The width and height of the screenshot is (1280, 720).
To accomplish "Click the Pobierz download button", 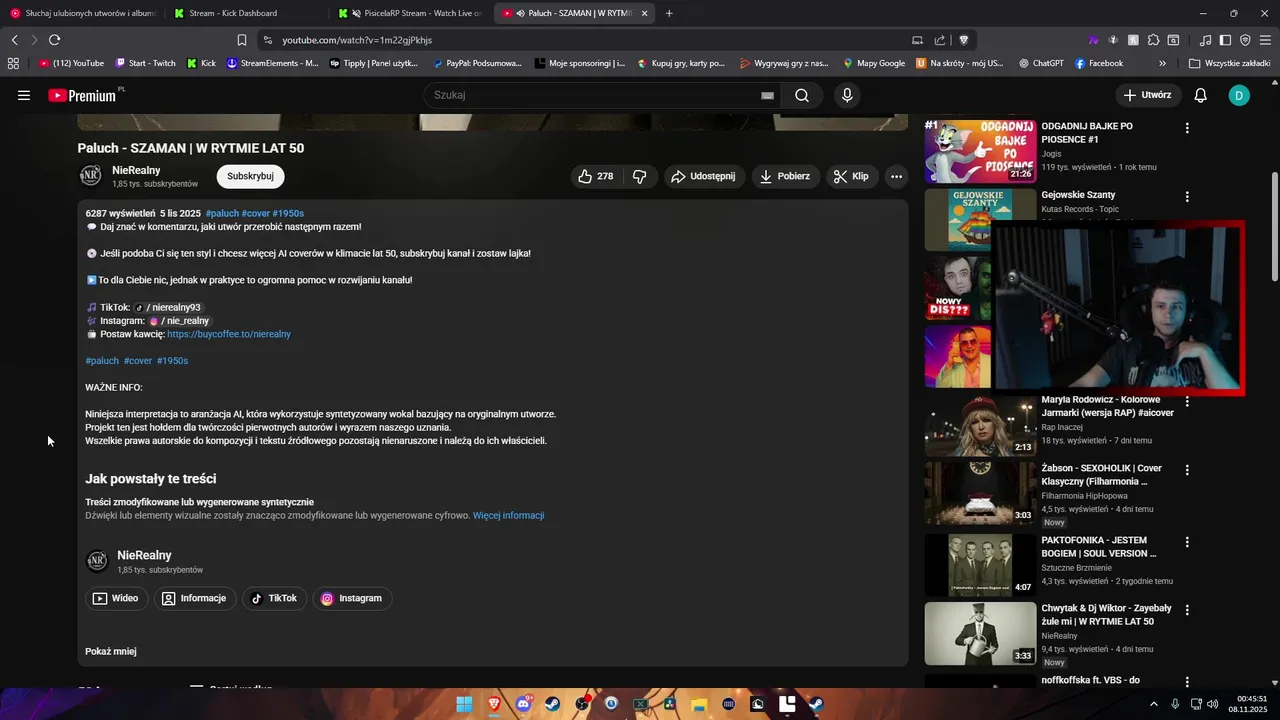I will point(786,176).
